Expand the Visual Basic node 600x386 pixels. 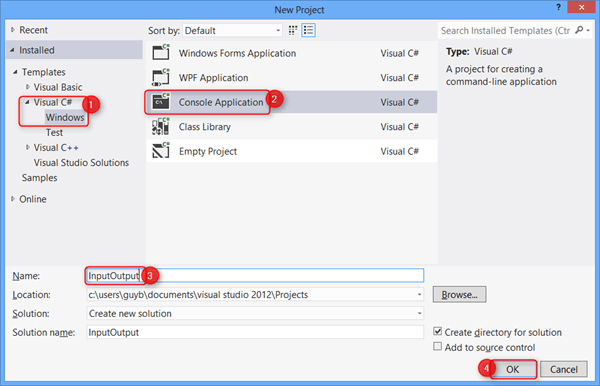coord(28,87)
